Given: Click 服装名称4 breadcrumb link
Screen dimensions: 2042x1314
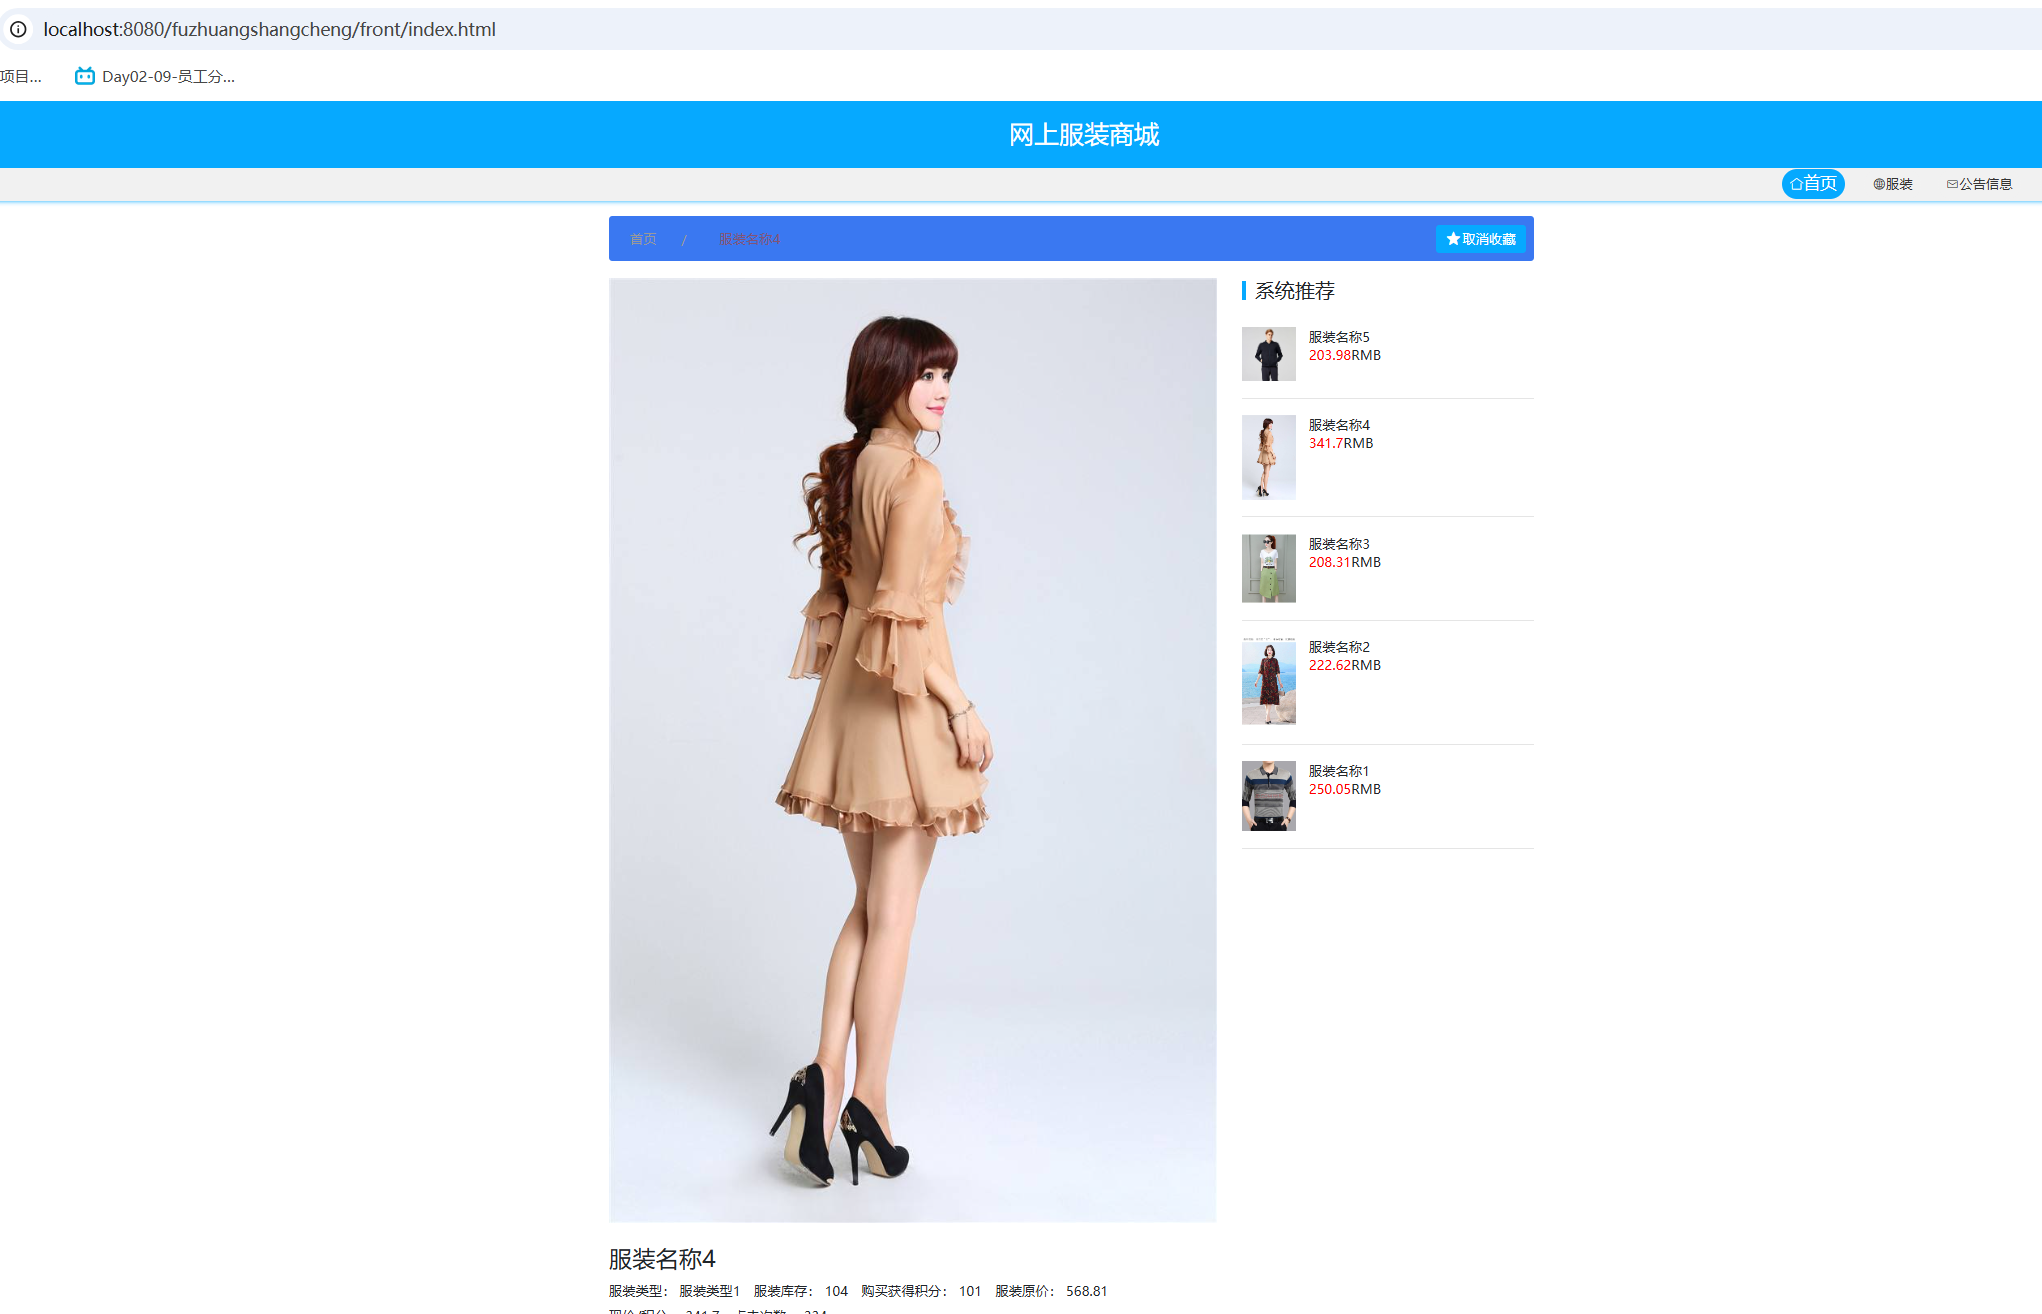Looking at the screenshot, I should click(749, 239).
